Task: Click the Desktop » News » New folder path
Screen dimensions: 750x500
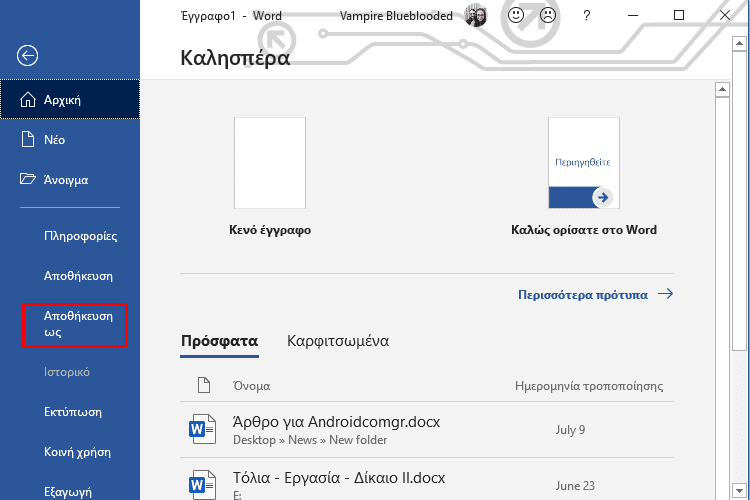Action: coord(310,440)
